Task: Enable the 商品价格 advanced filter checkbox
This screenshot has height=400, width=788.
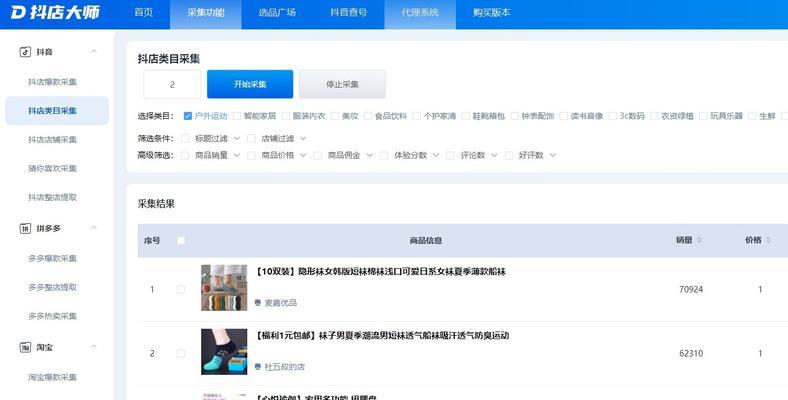Action: pyautogui.click(x=251, y=156)
